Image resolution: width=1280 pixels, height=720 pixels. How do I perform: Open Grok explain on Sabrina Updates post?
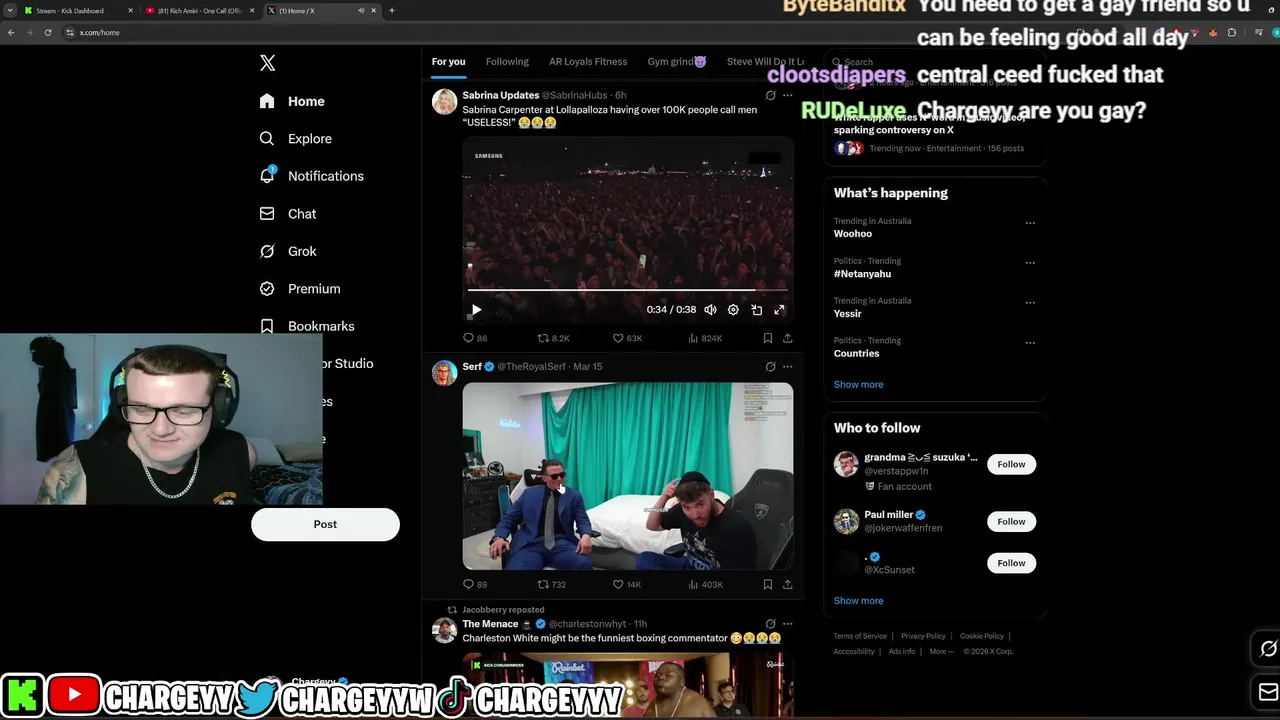coord(770,96)
